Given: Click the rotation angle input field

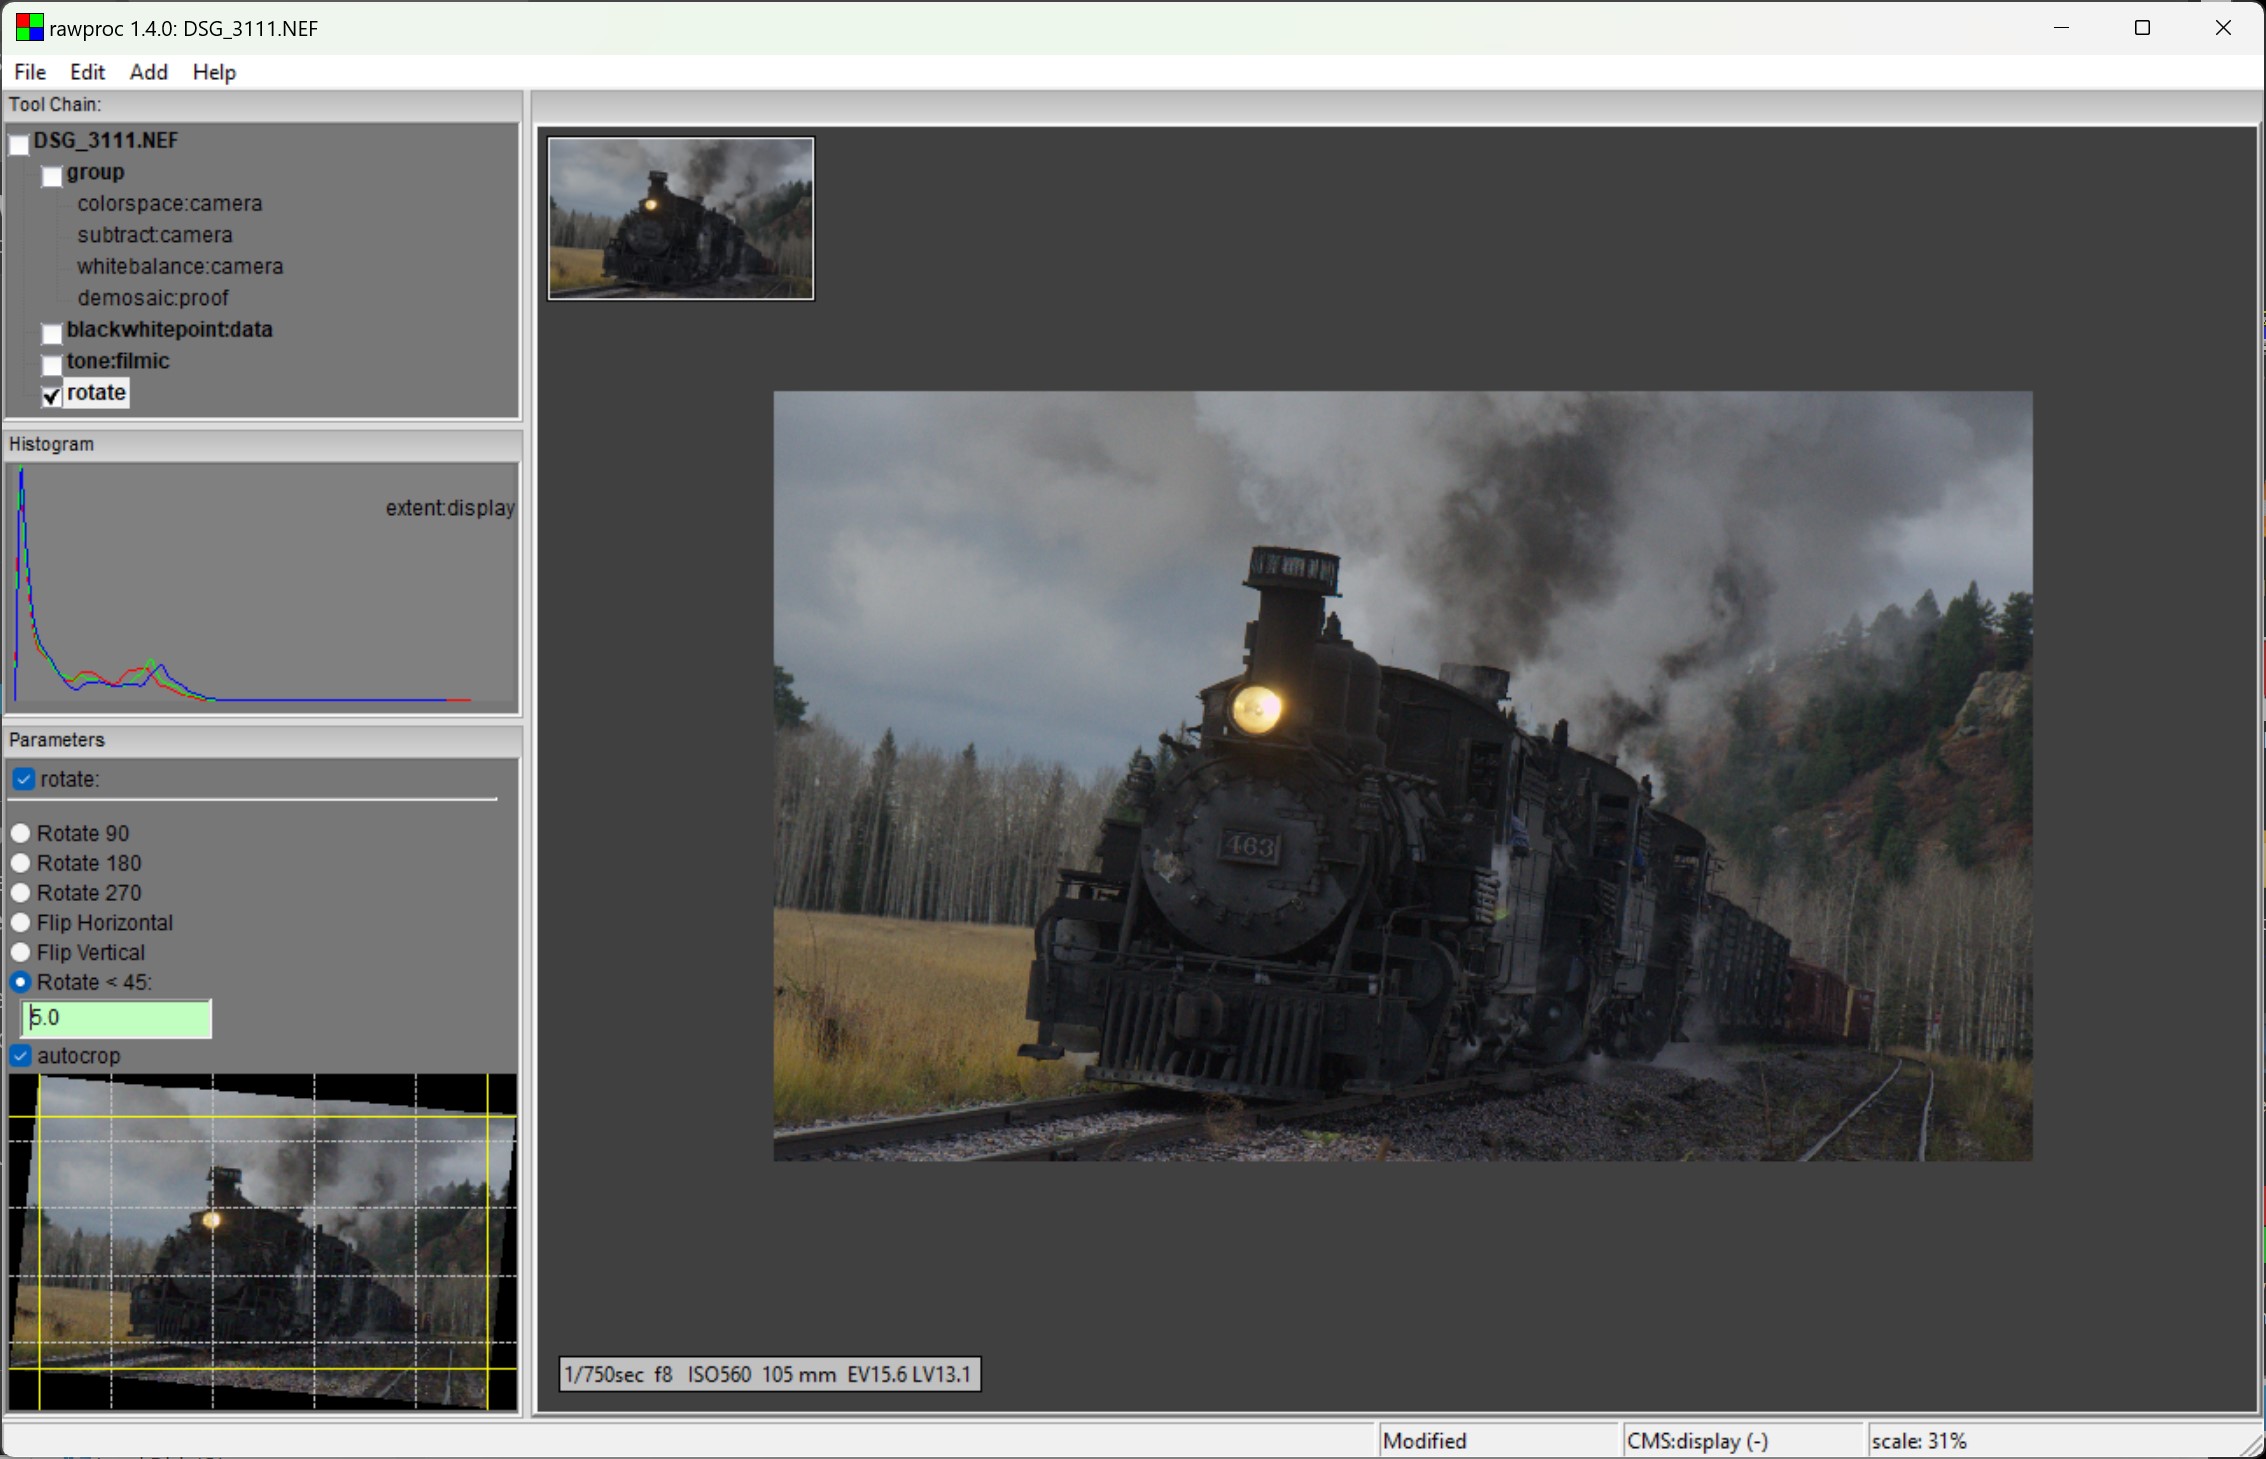Looking at the screenshot, I should click(116, 1018).
